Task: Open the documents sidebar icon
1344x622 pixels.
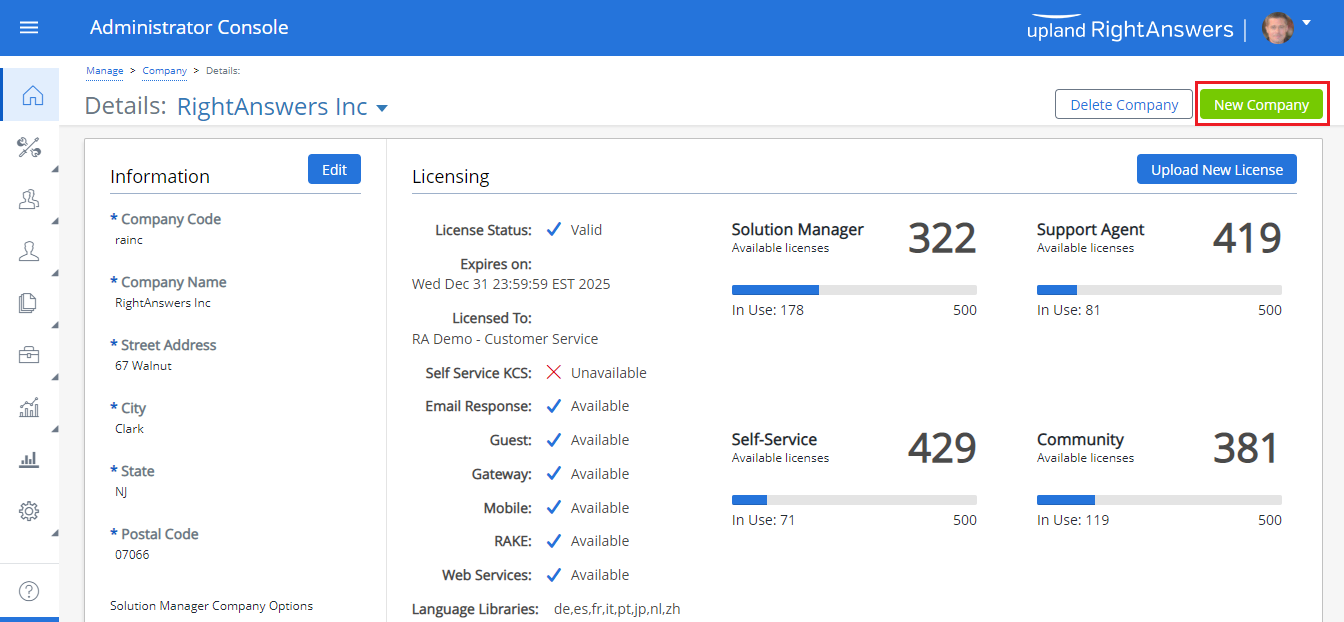Action: click(29, 304)
